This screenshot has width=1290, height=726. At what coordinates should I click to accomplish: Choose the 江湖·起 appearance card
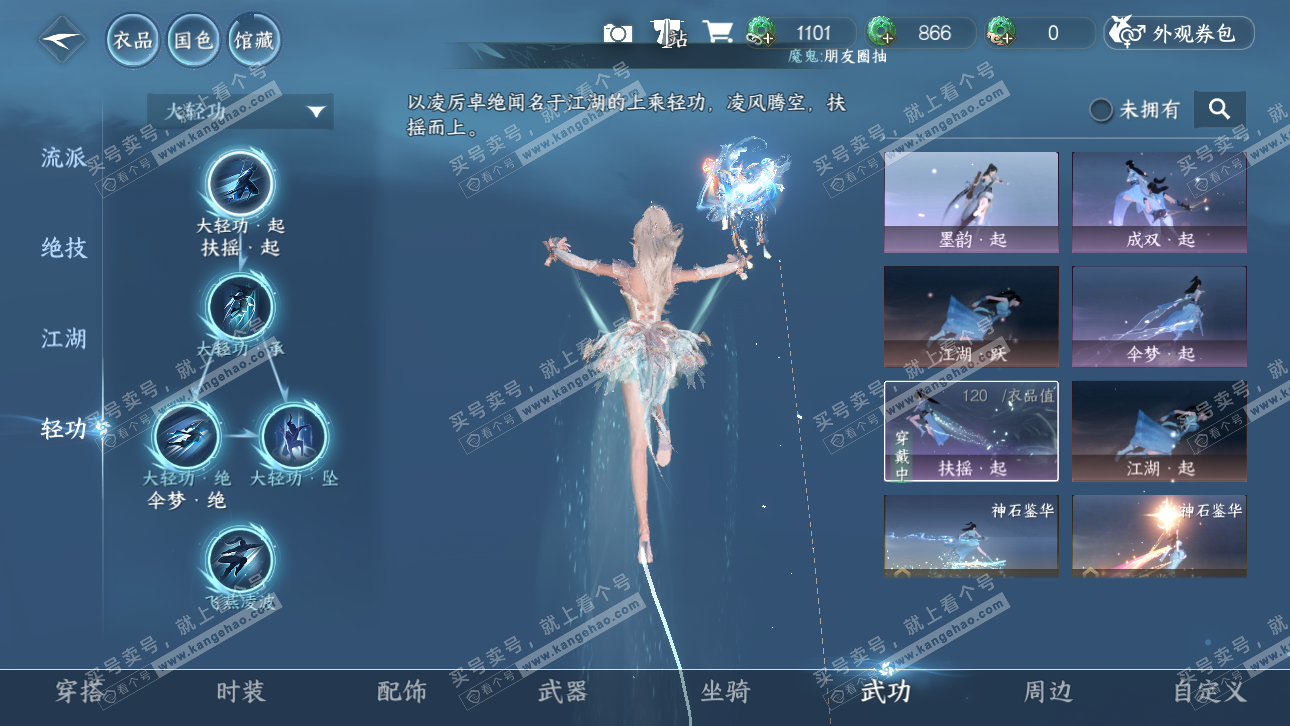tap(1159, 431)
